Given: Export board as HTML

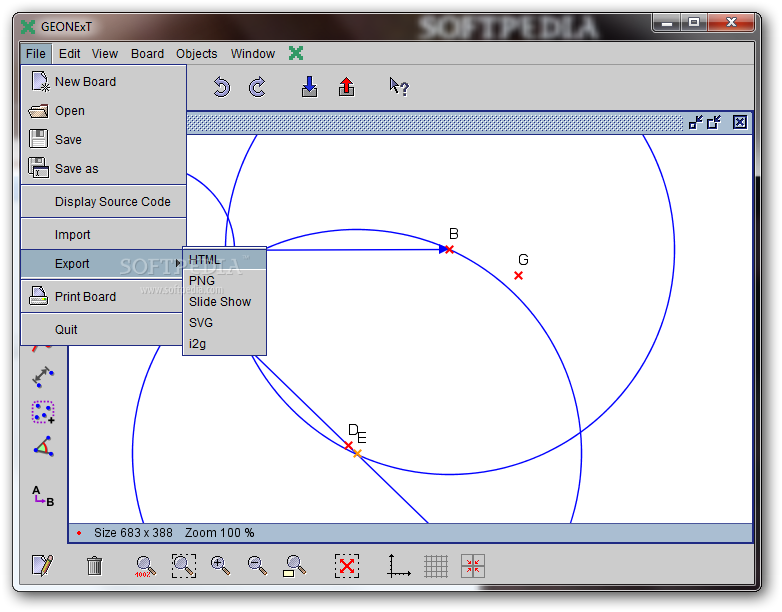Looking at the screenshot, I should pos(224,260).
